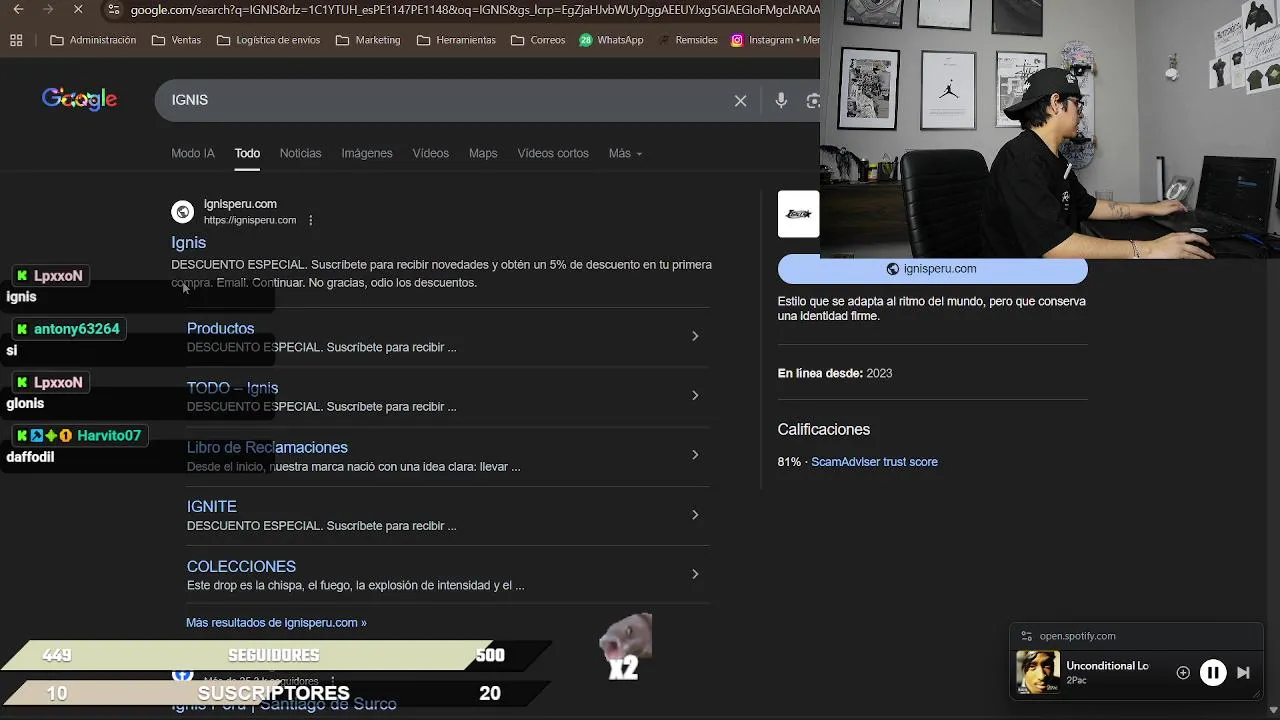
Task: Click the 2Pac album cover thumbnail
Action: point(1038,672)
